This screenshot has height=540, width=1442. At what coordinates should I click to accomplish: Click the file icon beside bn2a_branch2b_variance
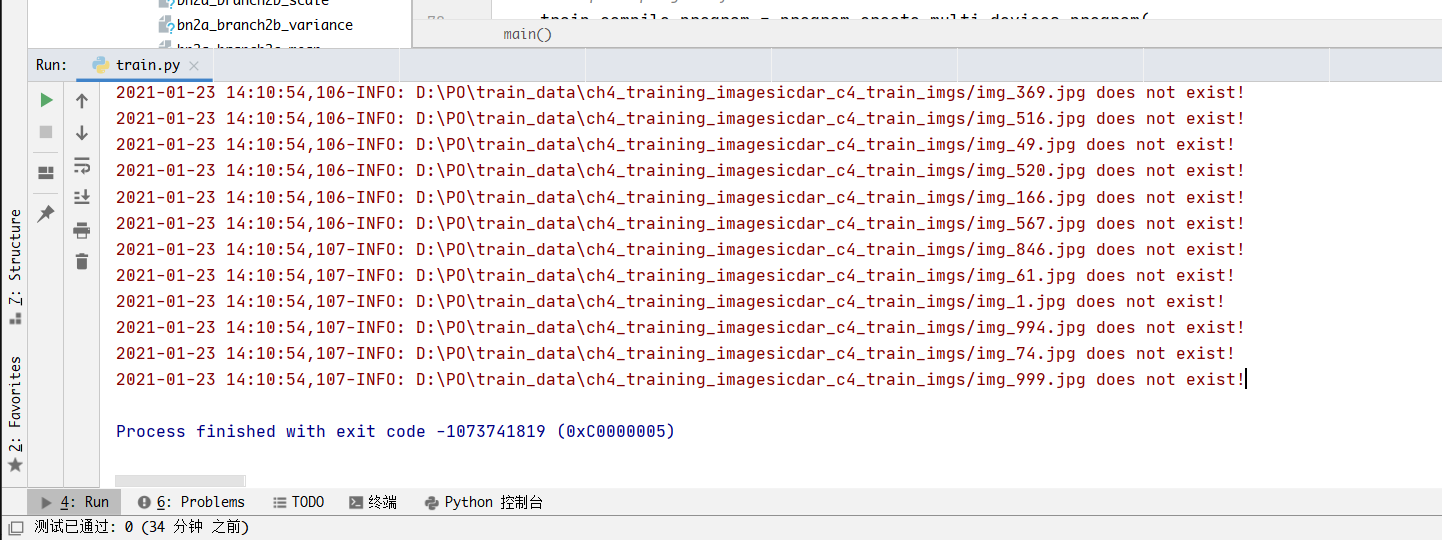[167, 25]
